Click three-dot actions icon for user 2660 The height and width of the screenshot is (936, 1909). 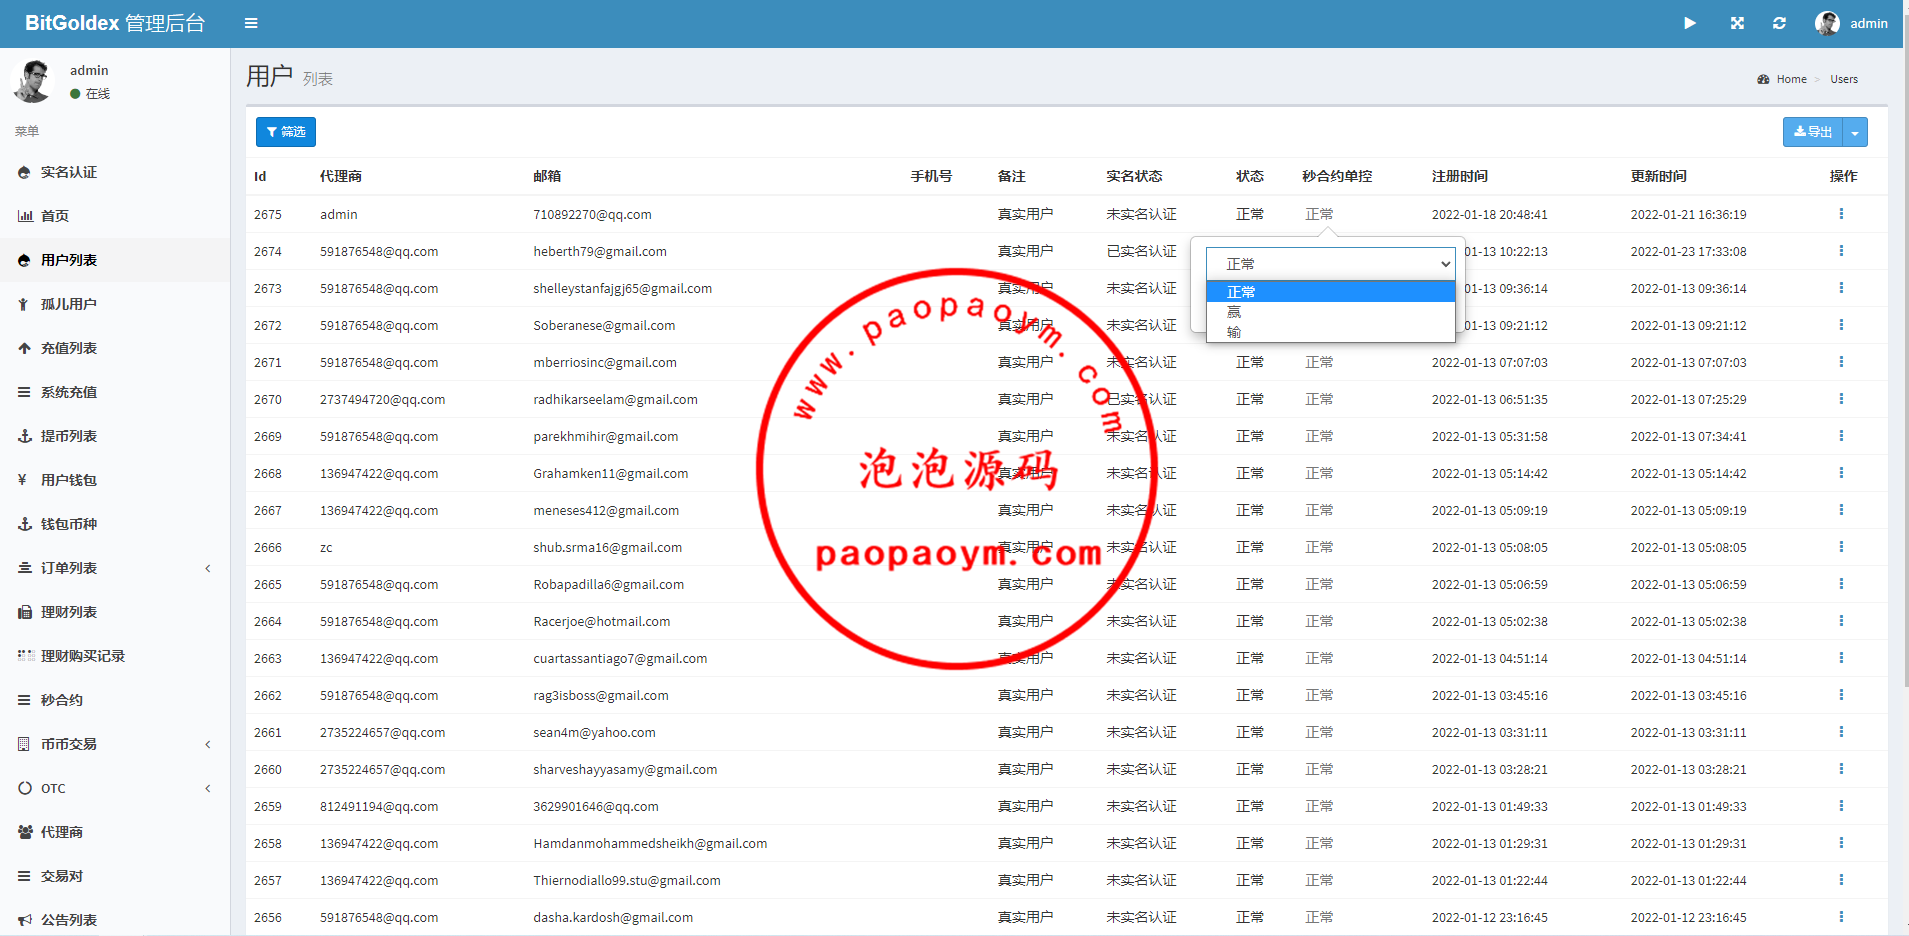pyautogui.click(x=1840, y=769)
